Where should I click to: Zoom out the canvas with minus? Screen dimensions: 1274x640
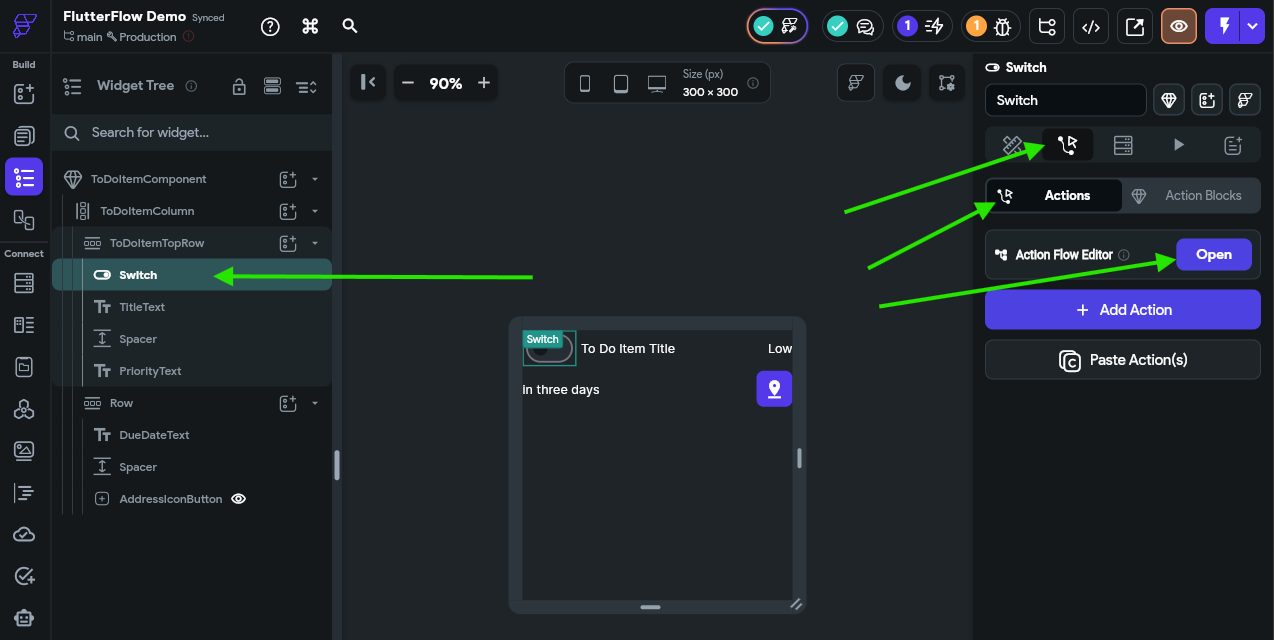pos(408,83)
